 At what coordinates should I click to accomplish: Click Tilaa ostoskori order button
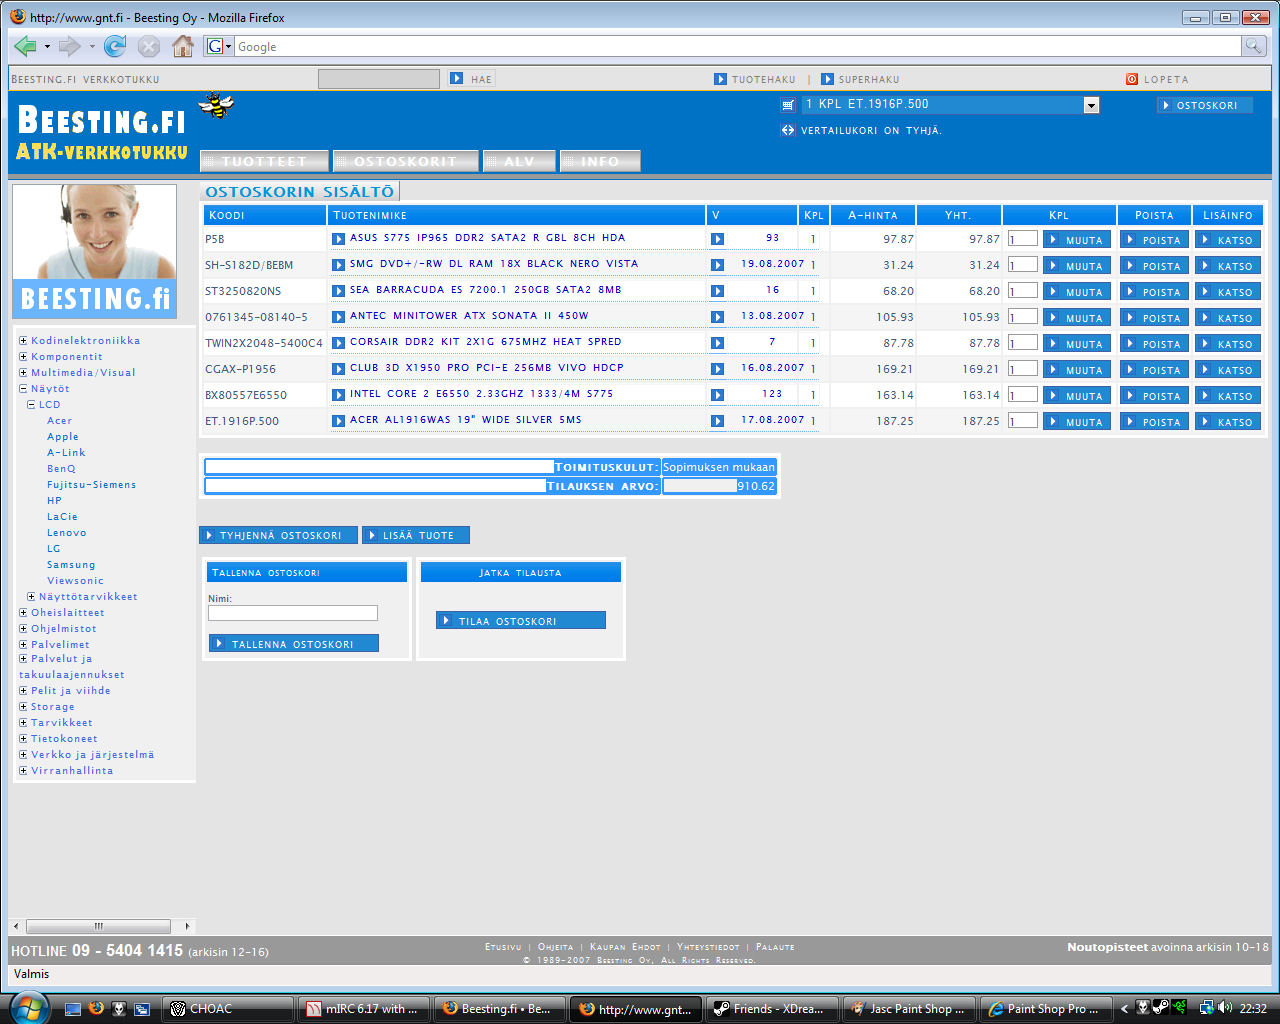(520, 621)
